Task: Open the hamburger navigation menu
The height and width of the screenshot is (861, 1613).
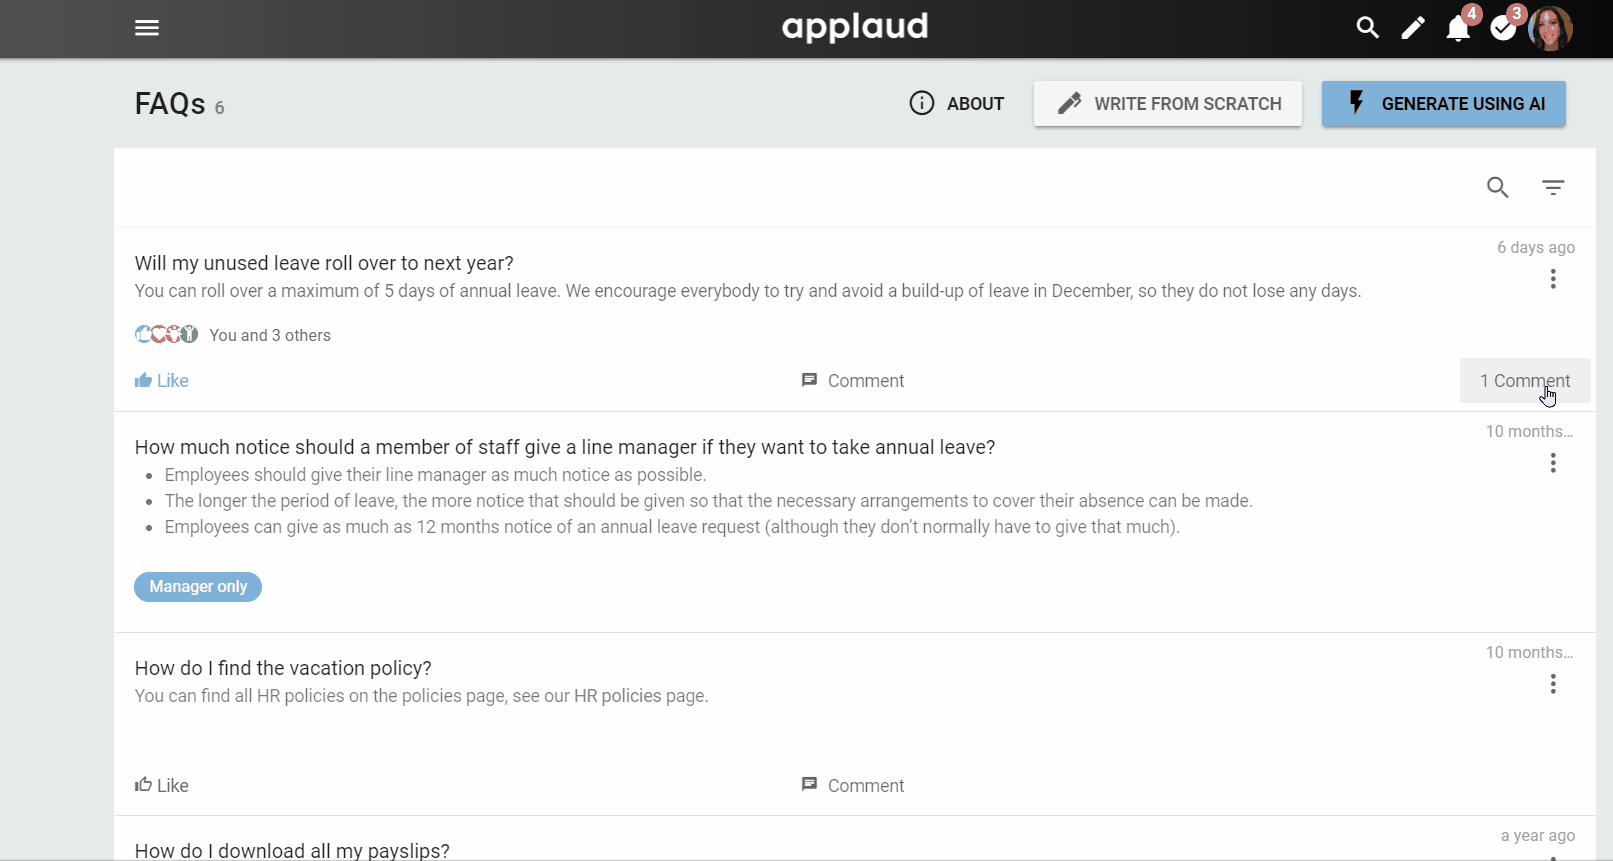Action: coord(147,28)
